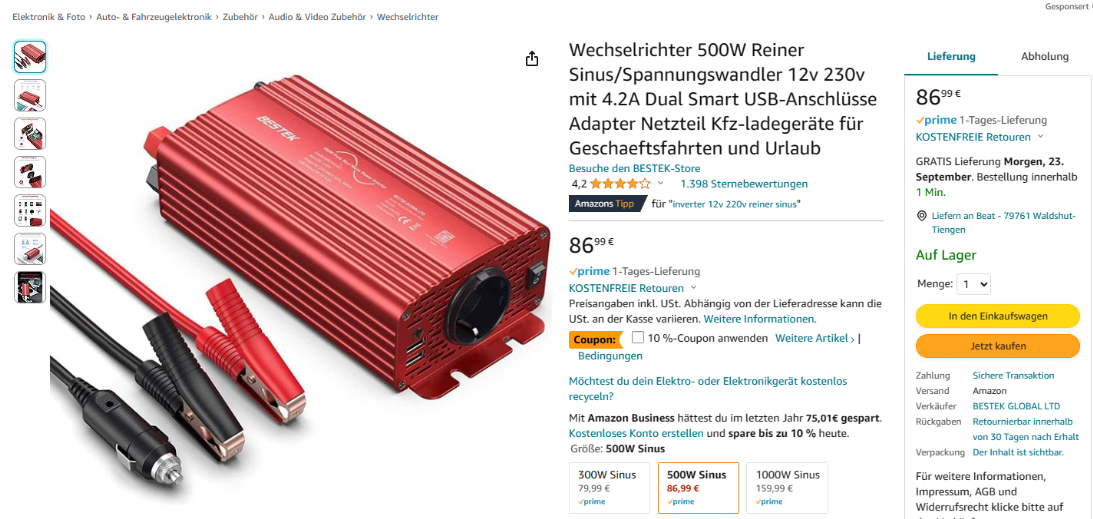Open the Menge quantity dropdown
The height and width of the screenshot is (519, 1093).
point(974,284)
